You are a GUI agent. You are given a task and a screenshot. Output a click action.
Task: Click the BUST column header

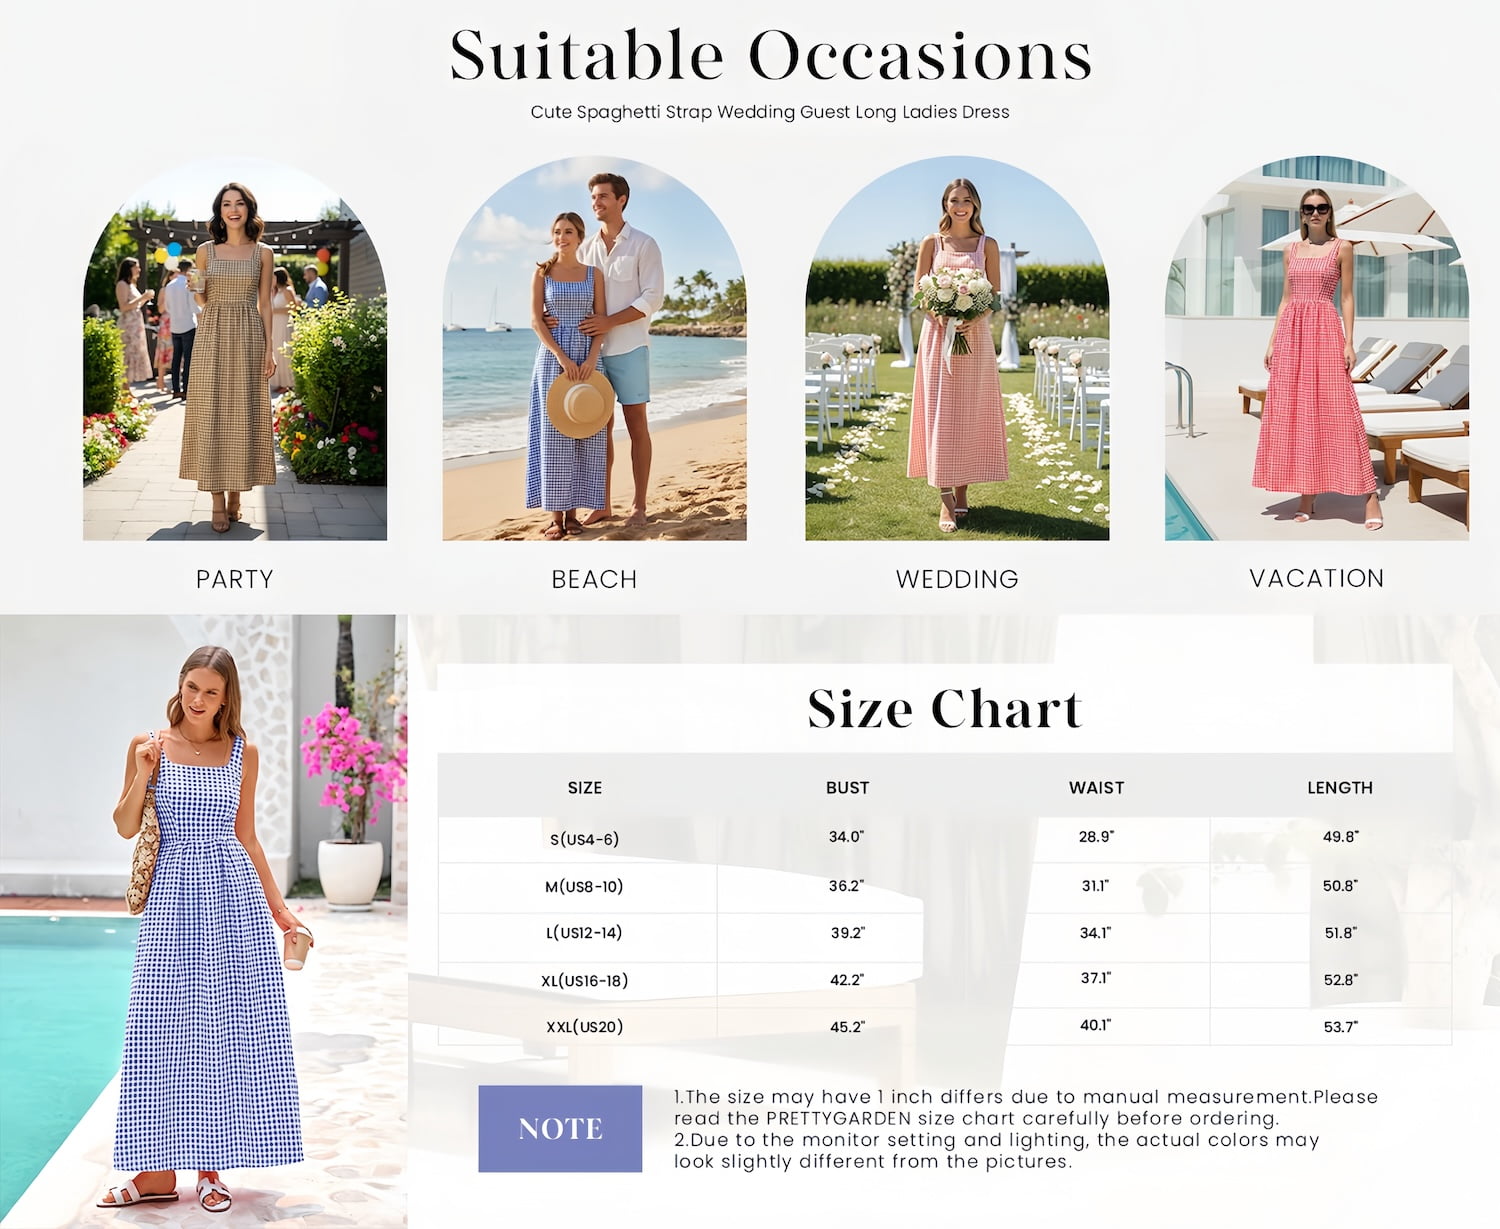(847, 788)
